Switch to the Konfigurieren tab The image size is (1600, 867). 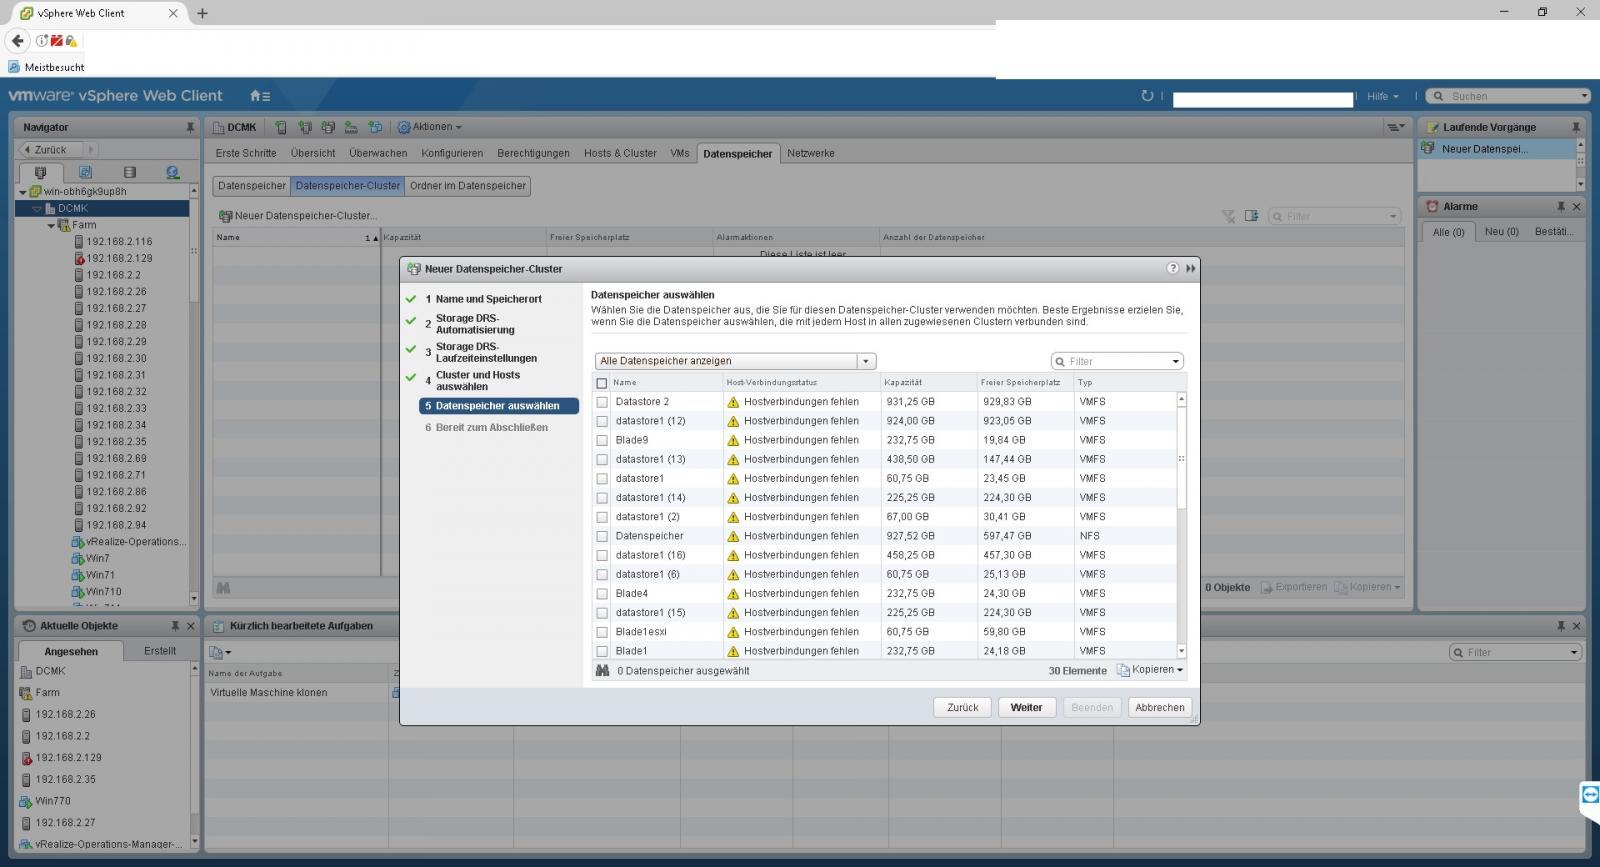coord(452,153)
